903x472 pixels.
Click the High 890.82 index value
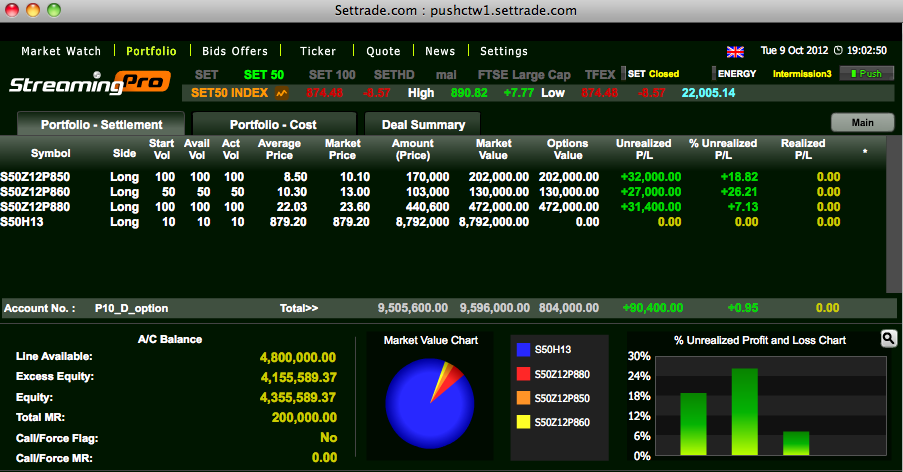tap(469, 93)
